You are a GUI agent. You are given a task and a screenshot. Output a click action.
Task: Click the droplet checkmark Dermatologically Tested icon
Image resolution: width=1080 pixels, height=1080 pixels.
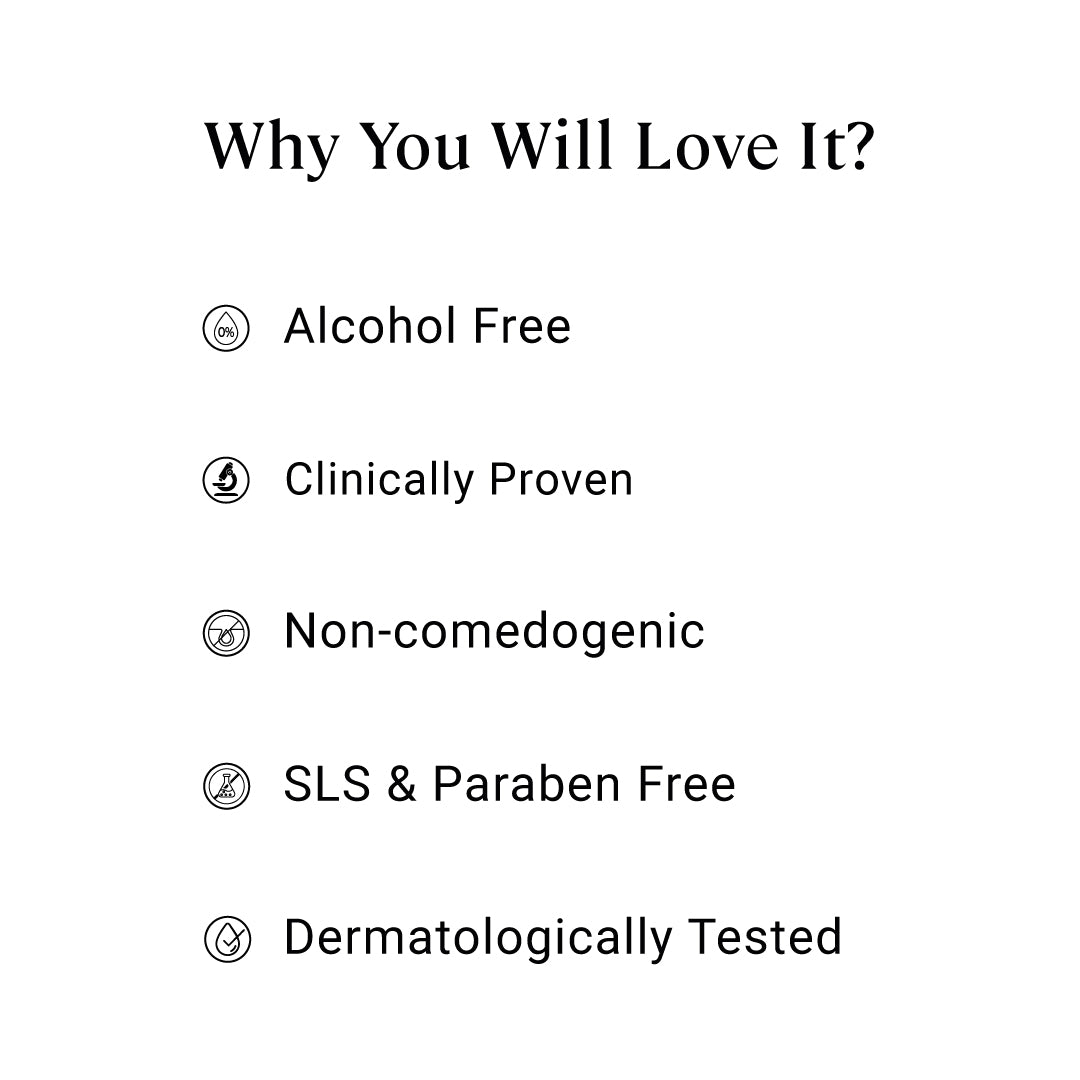[227, 939]
